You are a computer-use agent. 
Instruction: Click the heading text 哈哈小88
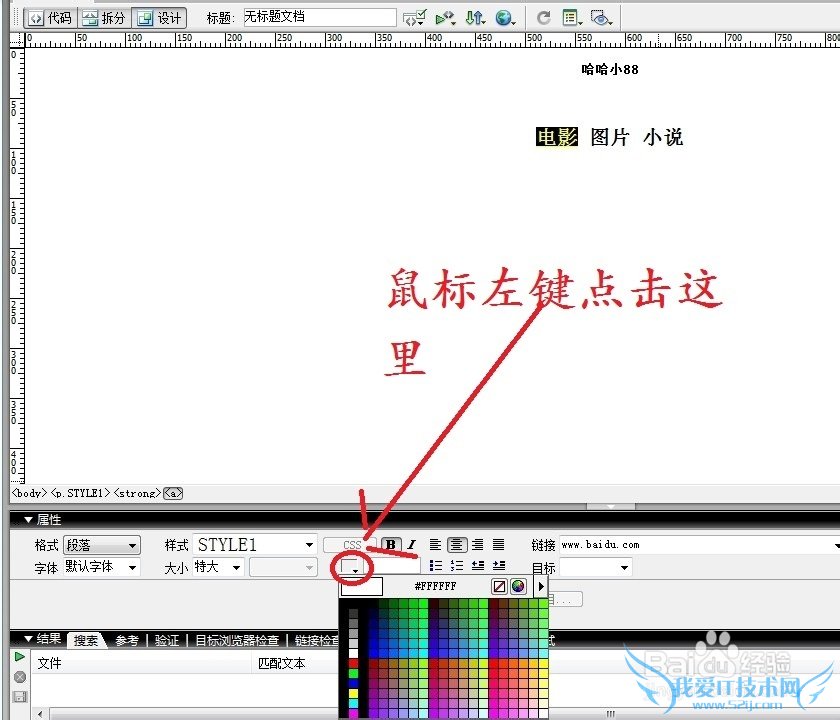tap(610, 69)
